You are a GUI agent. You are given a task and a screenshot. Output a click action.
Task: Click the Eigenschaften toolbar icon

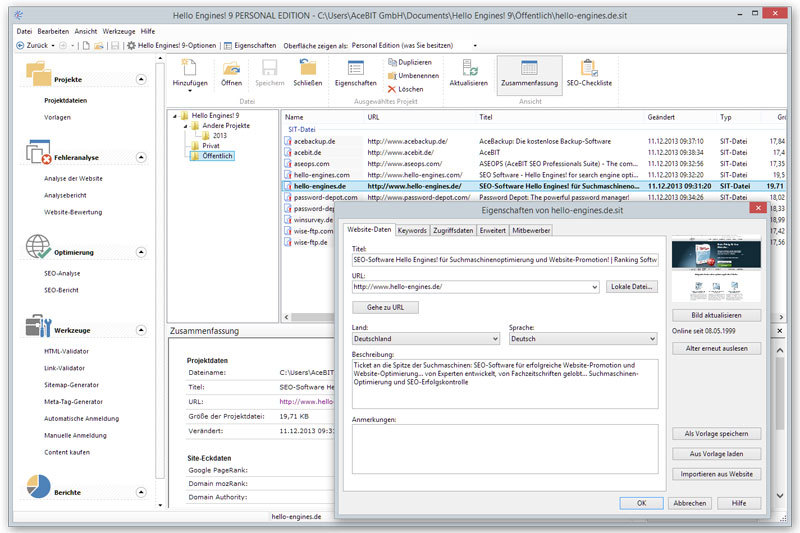point(228,45)
